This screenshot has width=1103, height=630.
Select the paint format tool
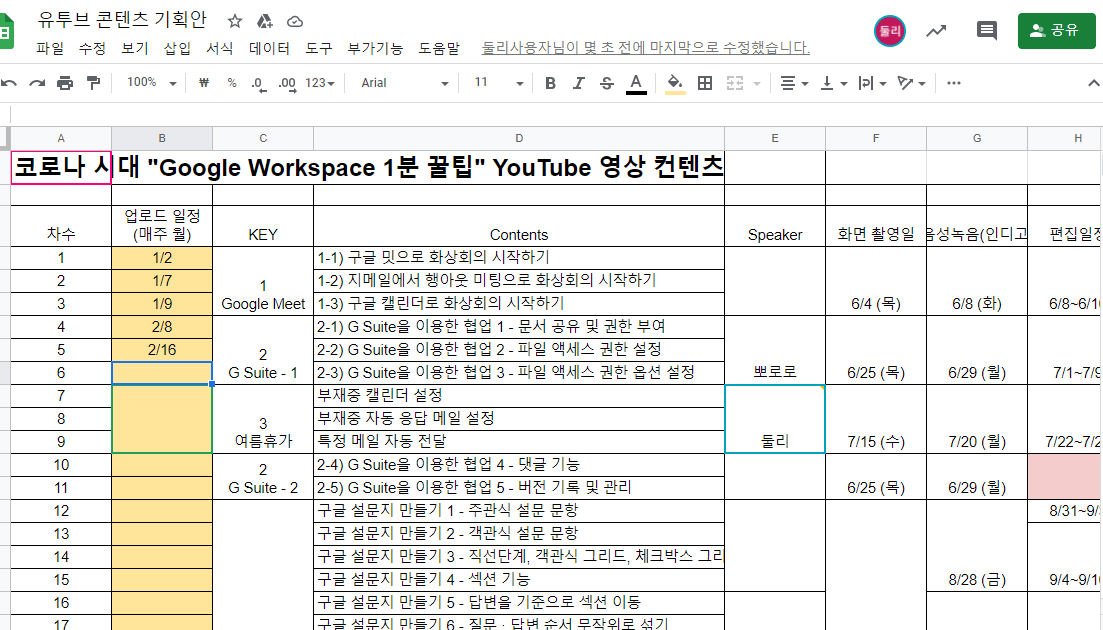93,83
